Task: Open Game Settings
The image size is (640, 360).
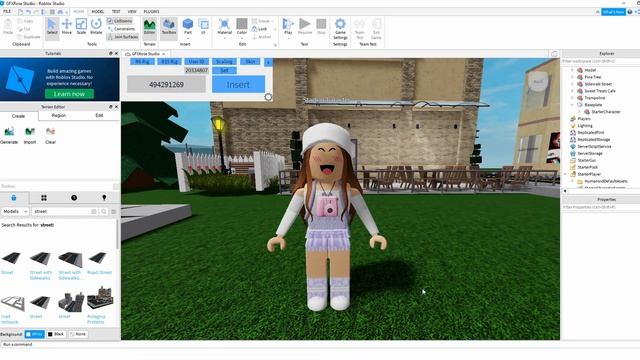Action: [340, 29]
